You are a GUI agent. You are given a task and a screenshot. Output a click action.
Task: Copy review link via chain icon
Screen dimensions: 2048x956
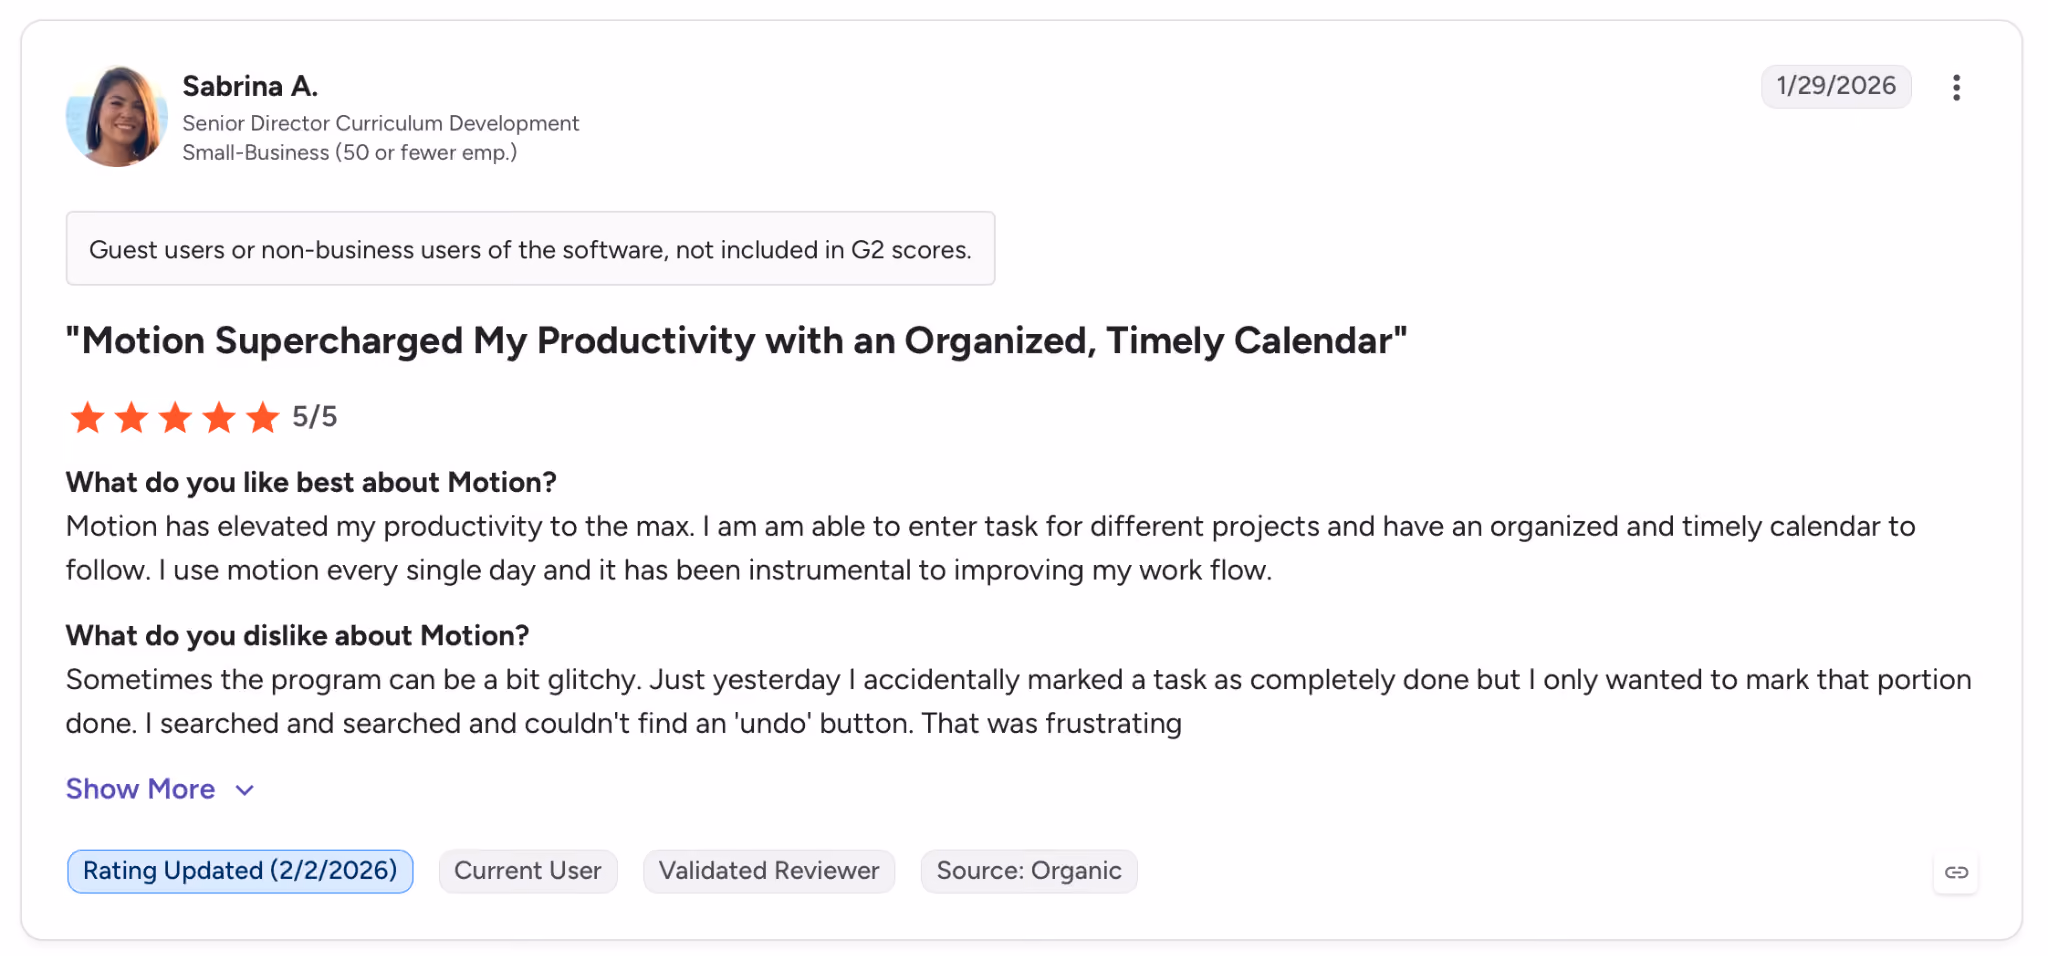1956,872
